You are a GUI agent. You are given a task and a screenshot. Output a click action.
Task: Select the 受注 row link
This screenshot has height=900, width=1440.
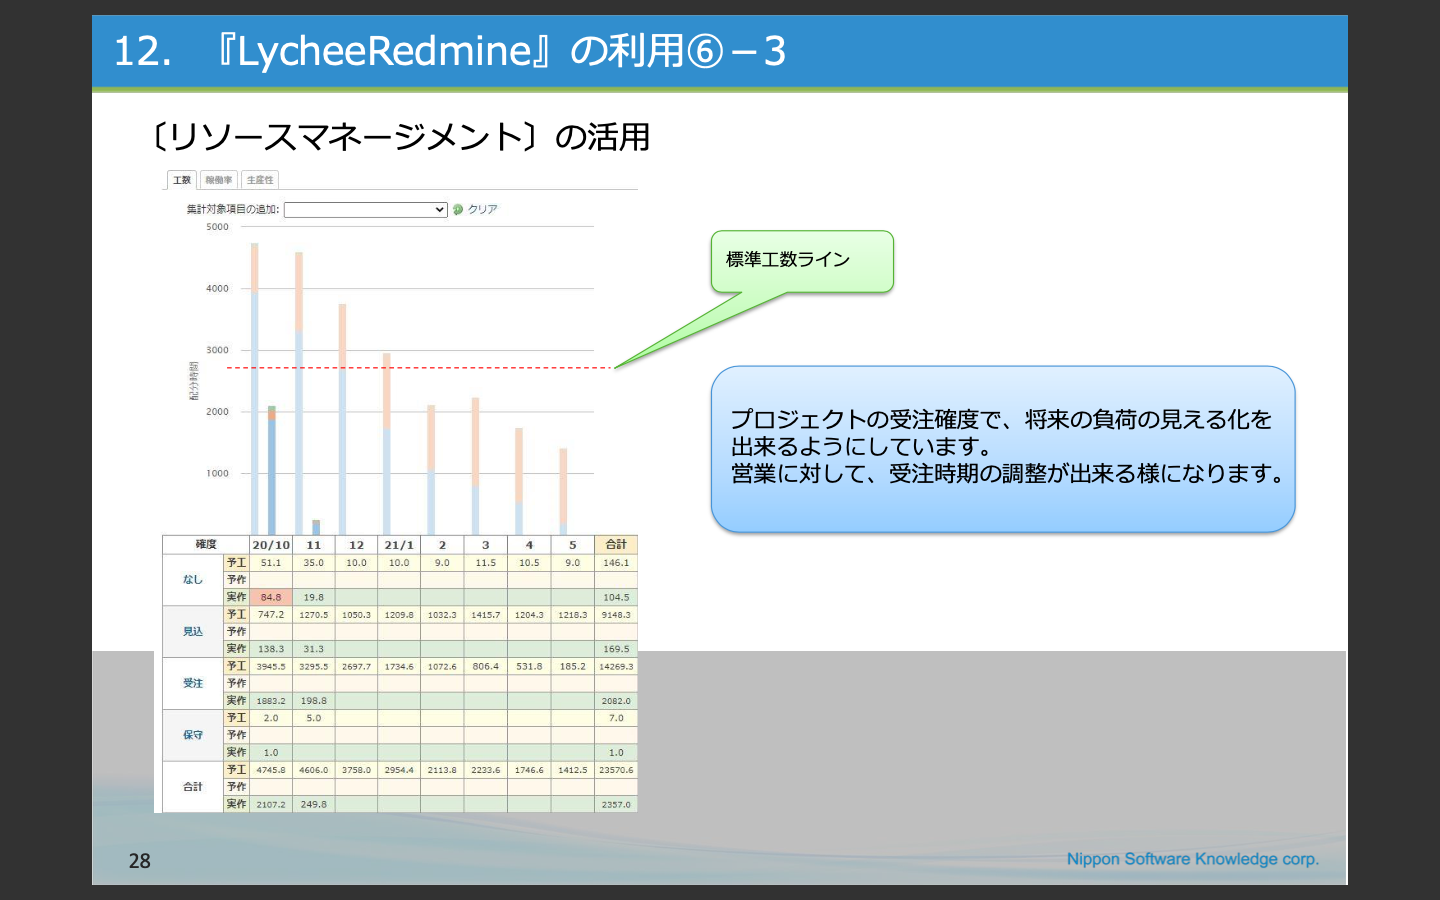click(193, 684)
